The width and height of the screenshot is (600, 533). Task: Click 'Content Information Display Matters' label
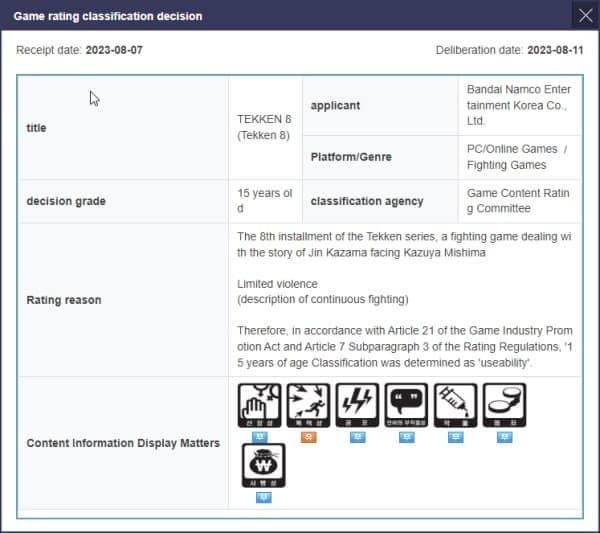click(123, 443)
